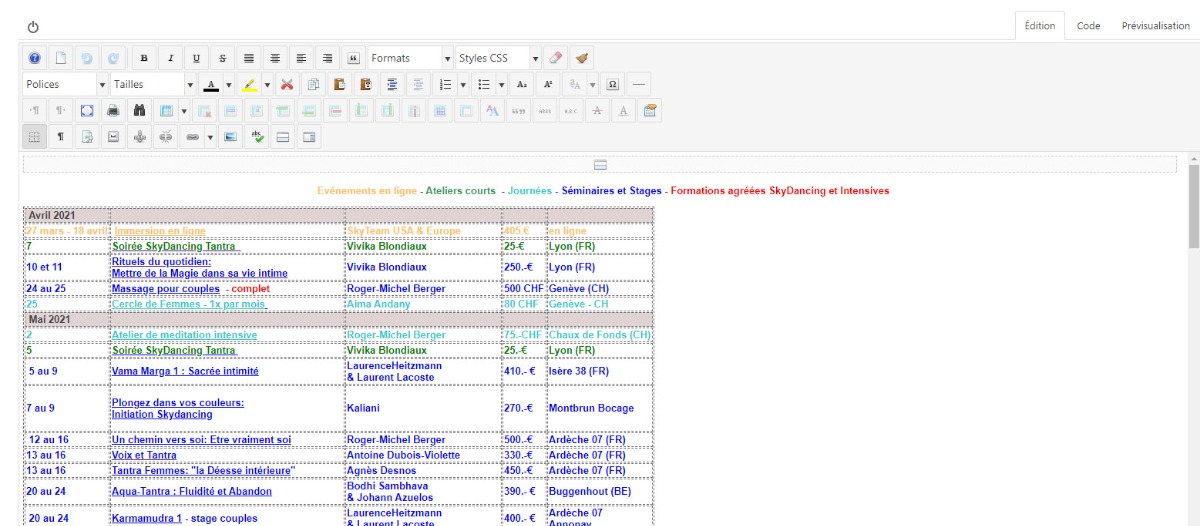
Task: Toggle underline formatting
Action: [x=196, y=58]
